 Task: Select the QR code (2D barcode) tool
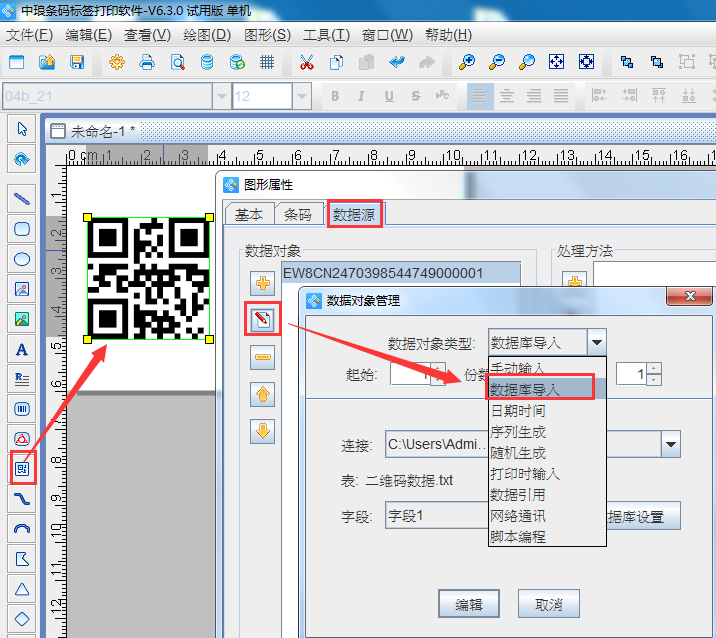[22, 468]
